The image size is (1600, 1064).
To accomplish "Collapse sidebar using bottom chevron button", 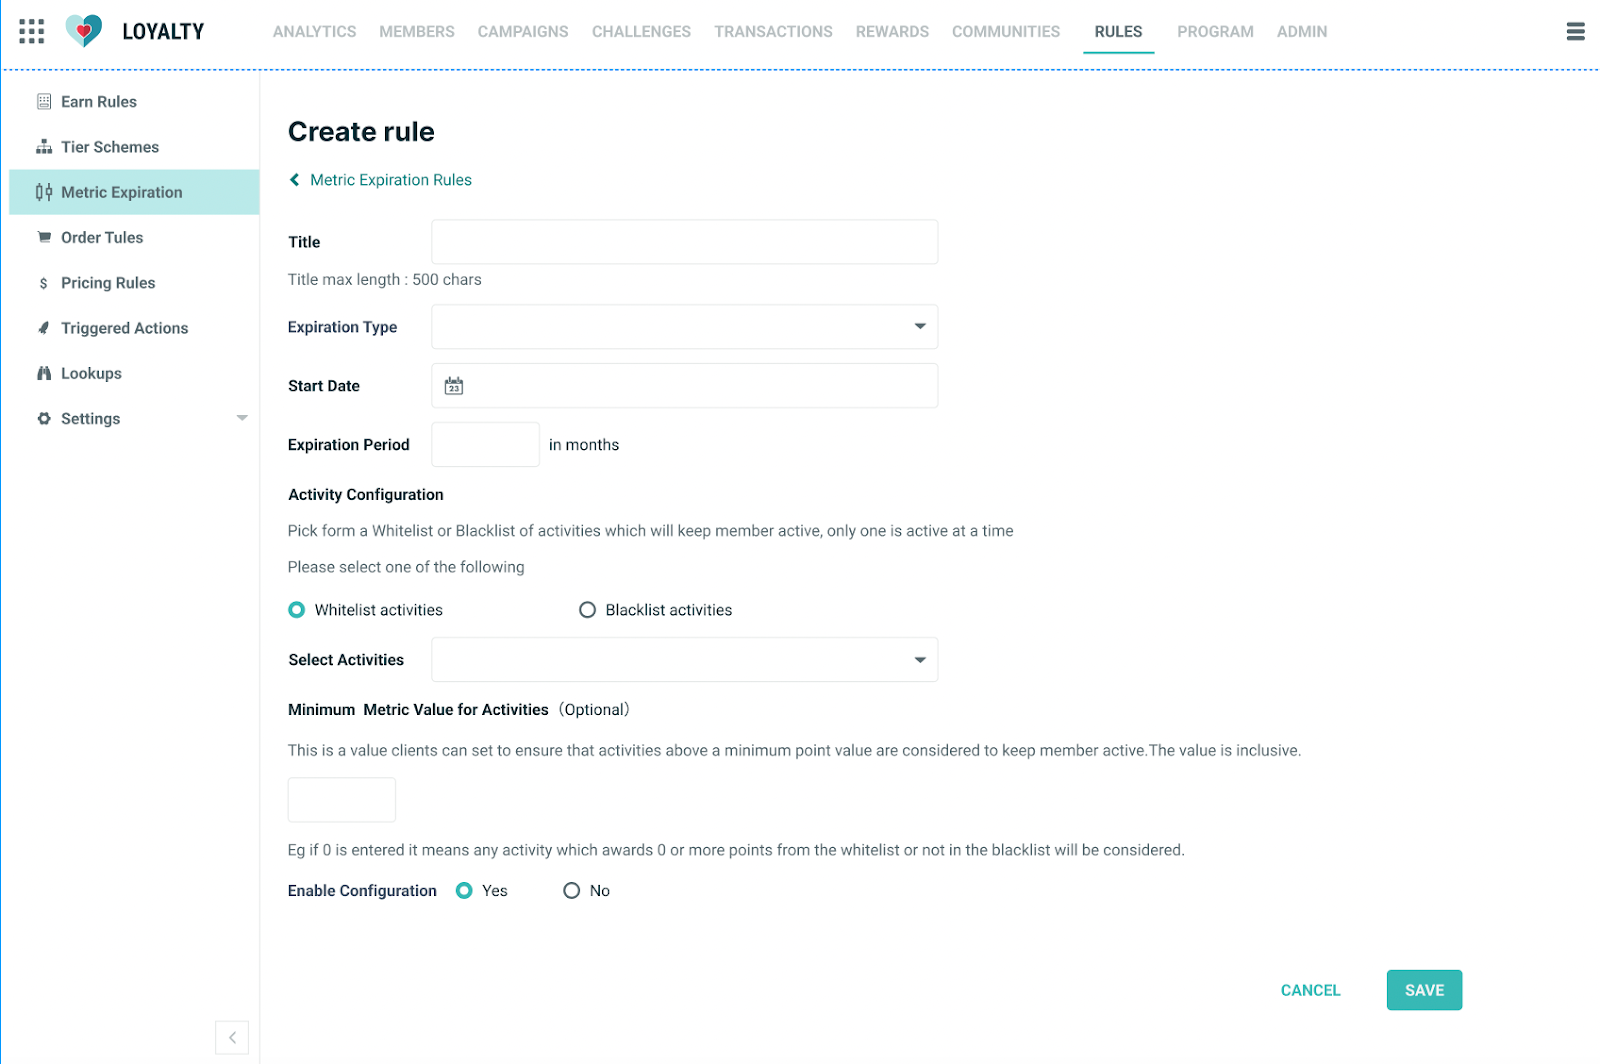I will [x=232, y=1037].
